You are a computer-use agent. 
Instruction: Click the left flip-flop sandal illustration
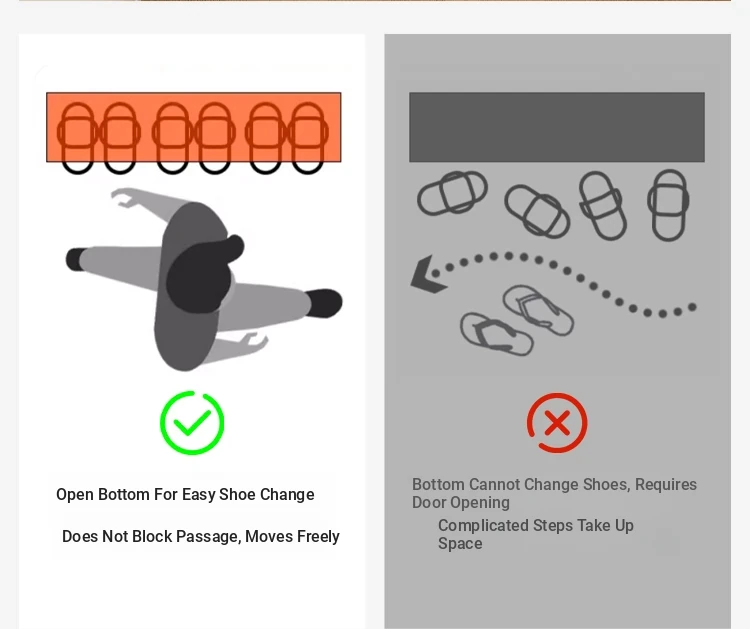tap(496, 334)
